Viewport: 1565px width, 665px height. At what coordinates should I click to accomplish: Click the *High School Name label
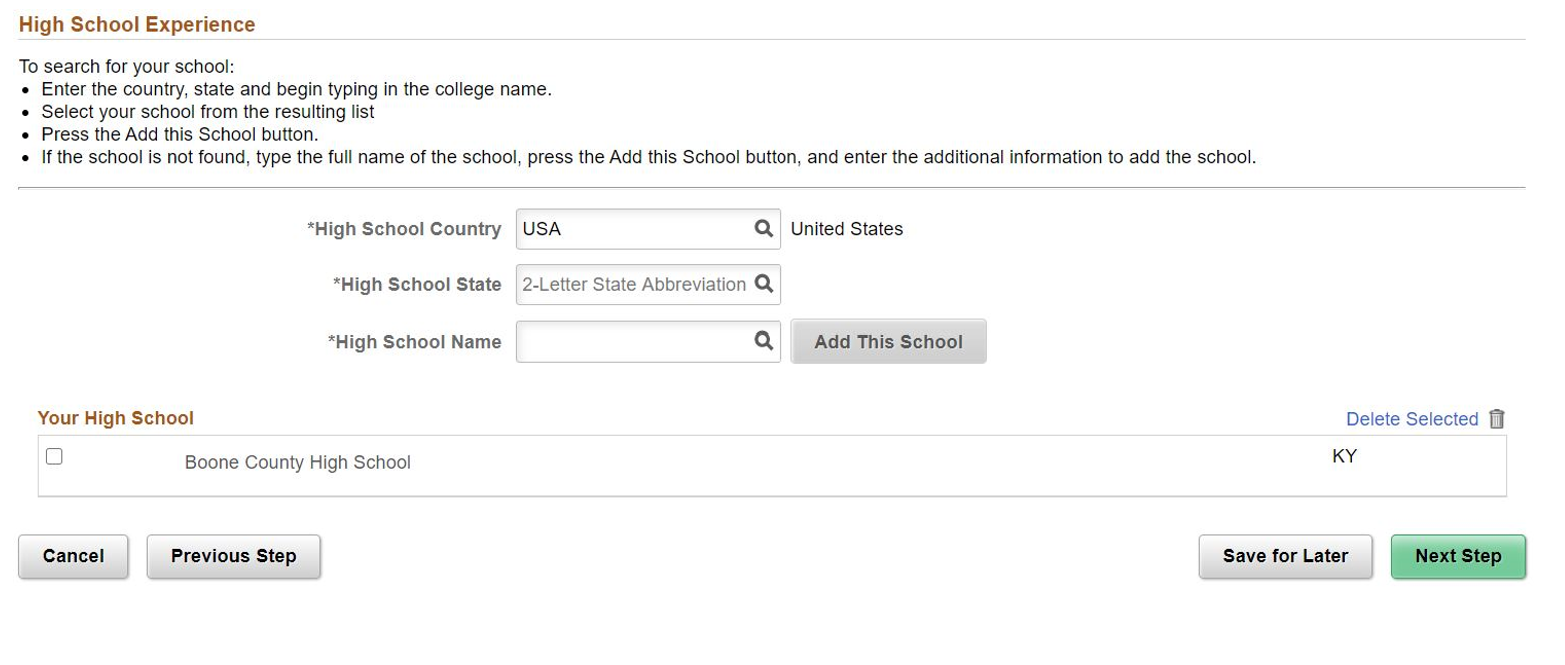coord(414,342)
